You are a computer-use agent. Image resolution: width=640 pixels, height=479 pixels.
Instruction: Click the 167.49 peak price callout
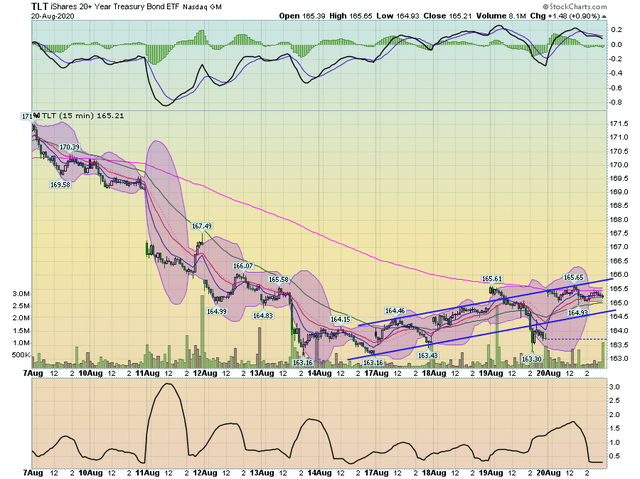202,226
